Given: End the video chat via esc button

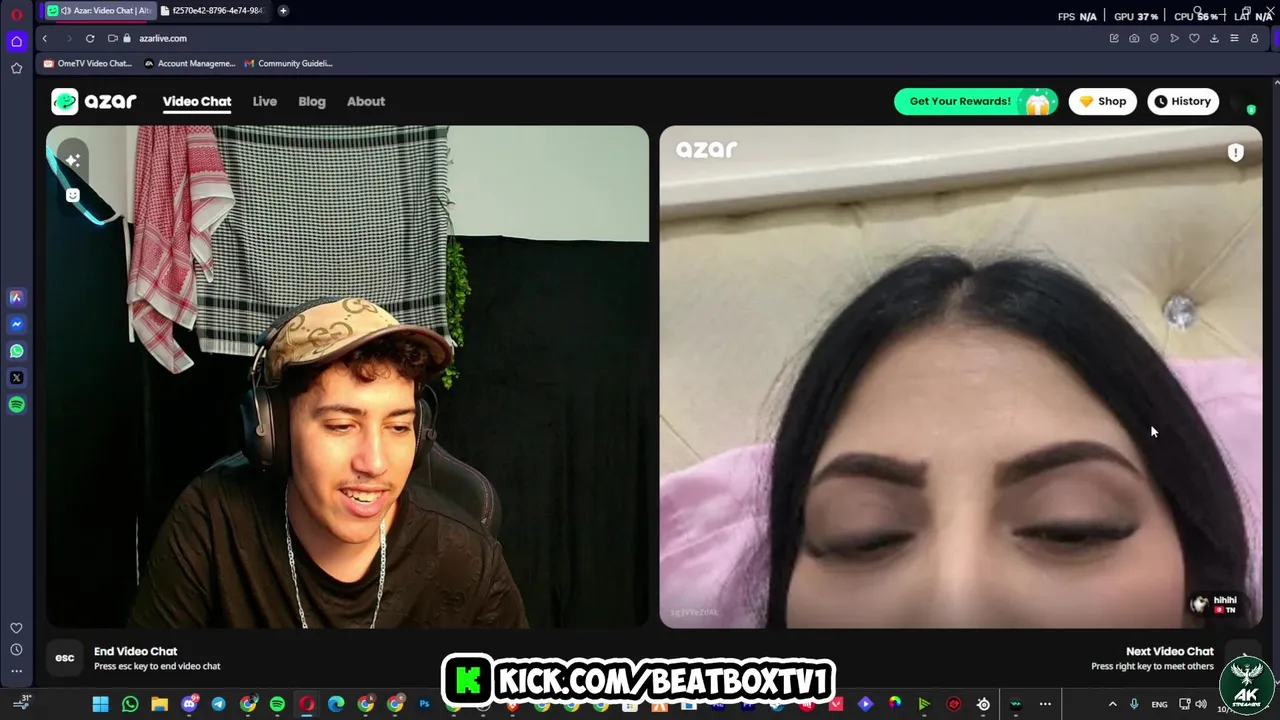Looking at the screenshot, I should pyautogui.click(x=65, y=658).
